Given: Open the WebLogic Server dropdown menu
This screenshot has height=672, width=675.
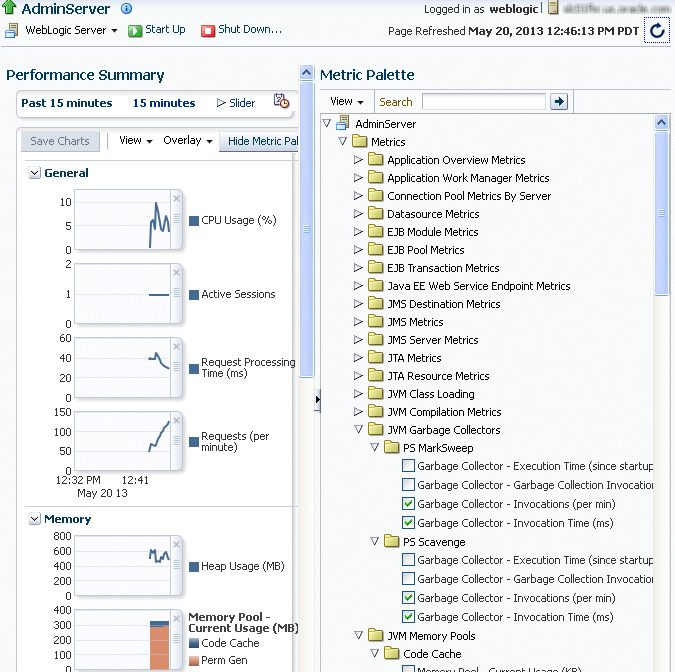Looking at the screenshot, I should (x=71, y=30).
